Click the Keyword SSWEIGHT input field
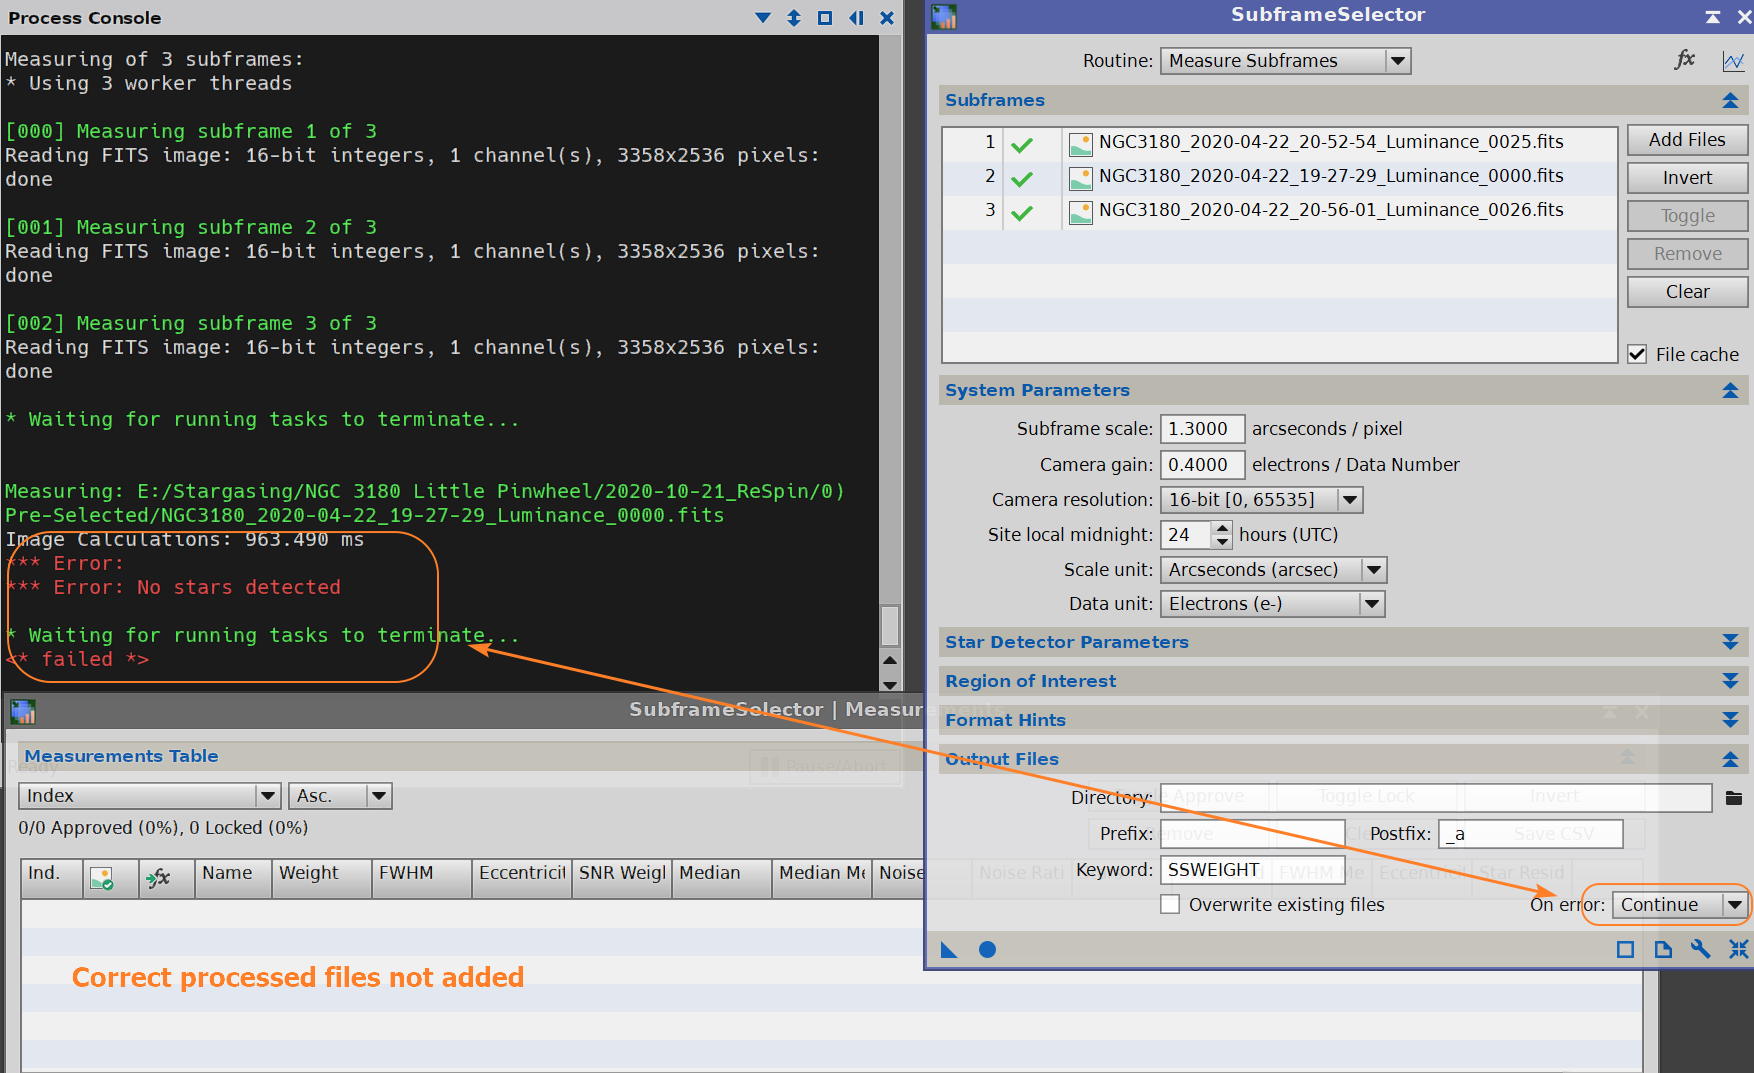Viewport: 1754px width, 1073px height. 1252,870
